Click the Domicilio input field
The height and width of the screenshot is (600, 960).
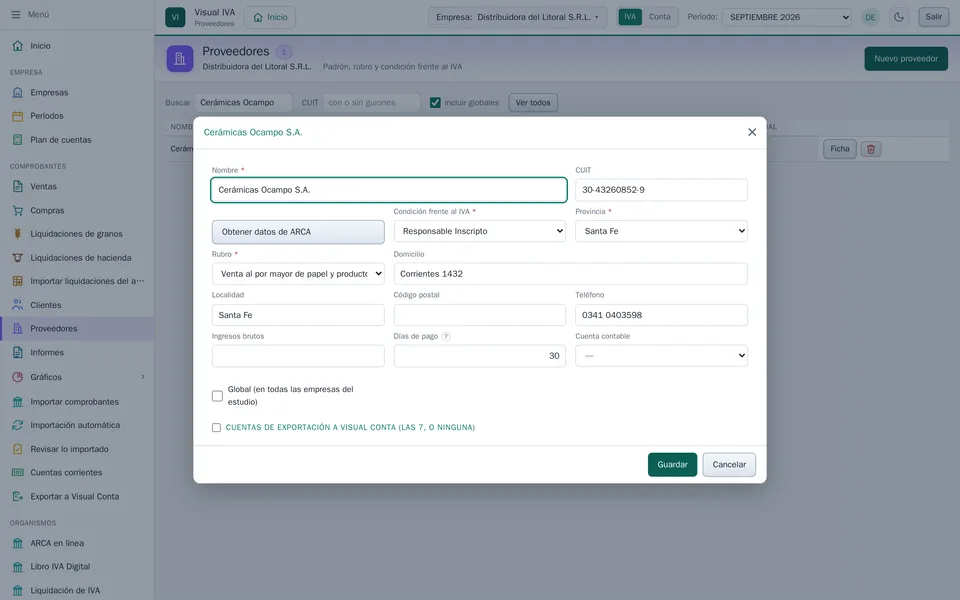click(x=571, y=274)
